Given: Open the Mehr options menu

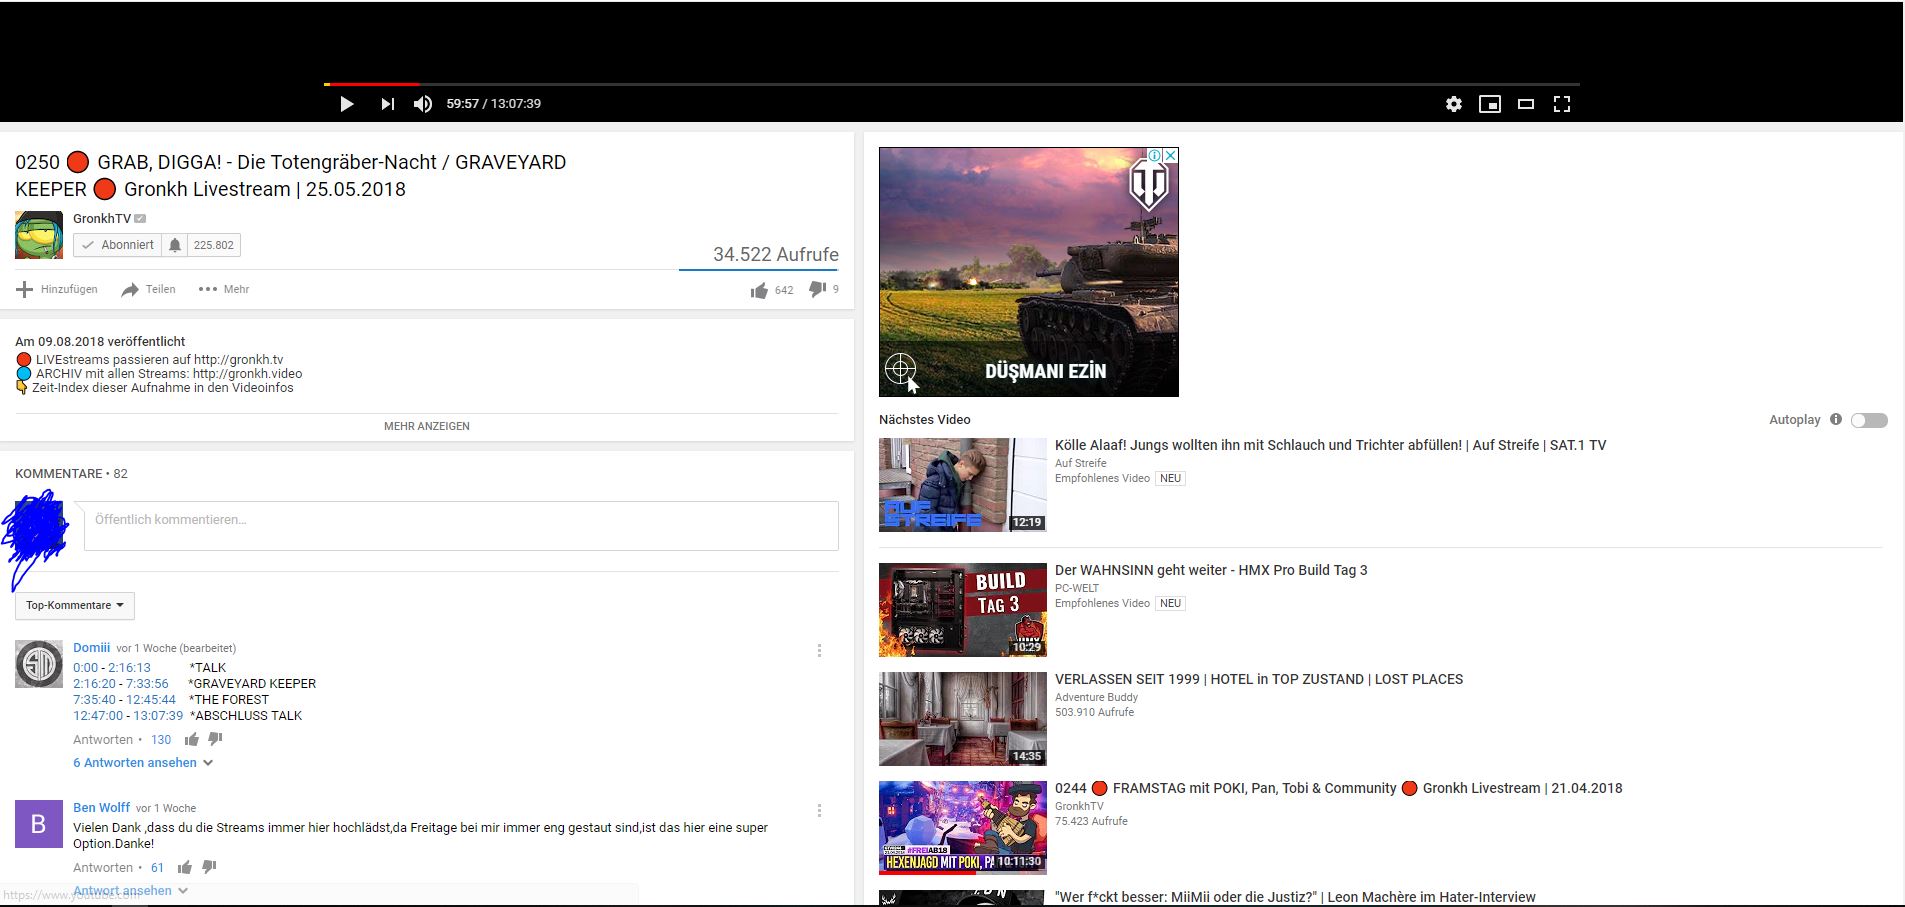Looking at the screenshot, I should [224, 289].
